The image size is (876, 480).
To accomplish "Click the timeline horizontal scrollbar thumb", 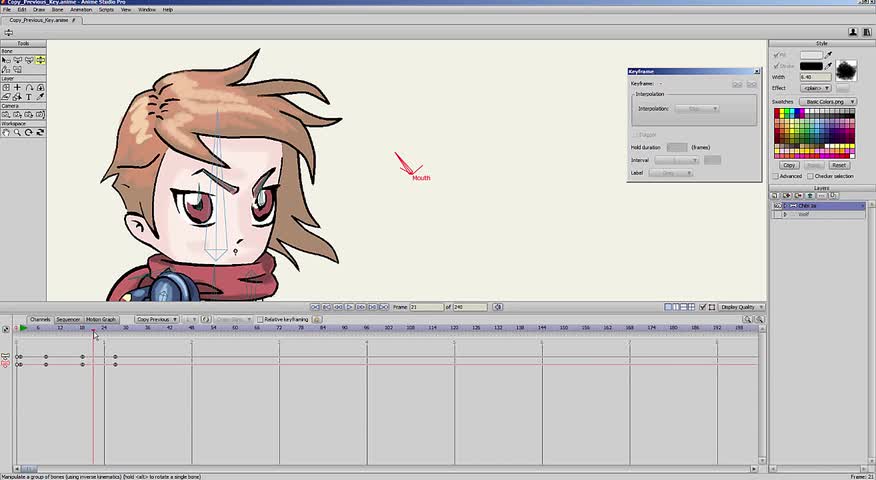I will [x=28, y=469].
